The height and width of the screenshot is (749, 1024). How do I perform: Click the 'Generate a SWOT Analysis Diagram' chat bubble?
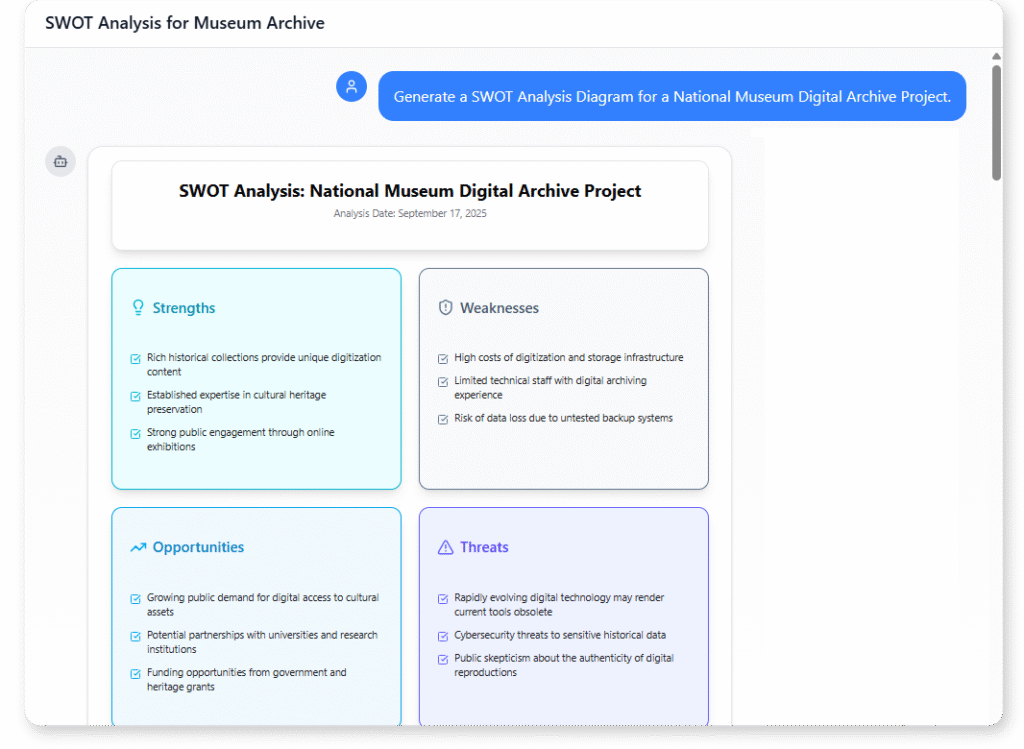tap(672, 96)
